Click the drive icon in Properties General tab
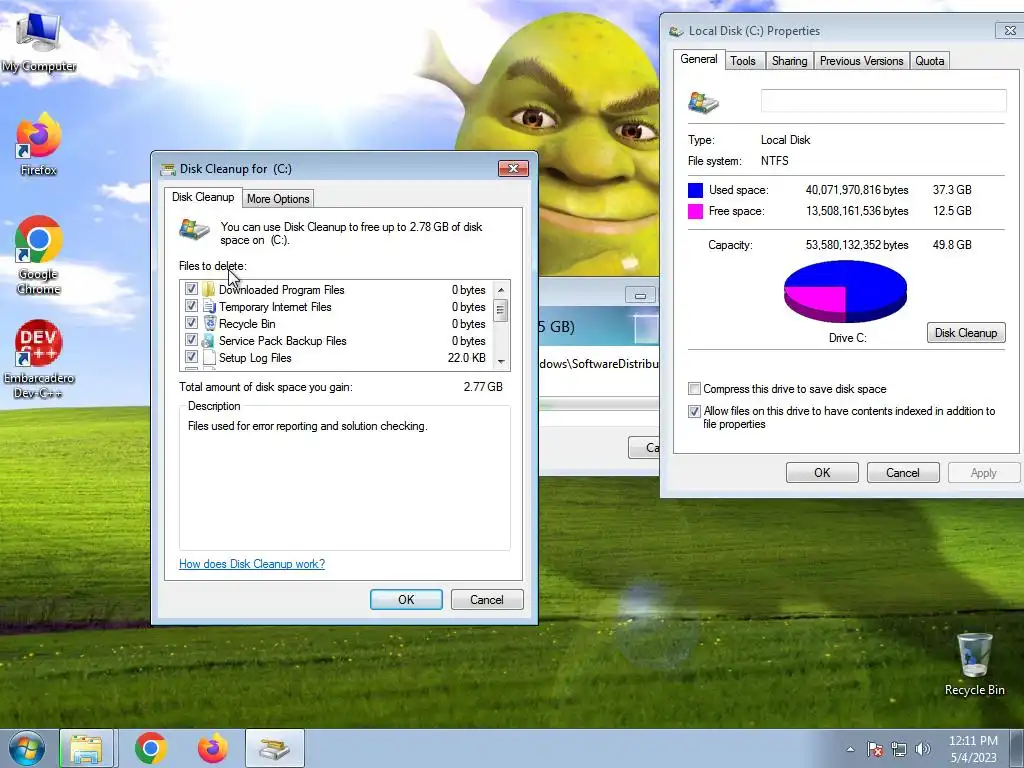This screenshot has height=768, width=1024. tap(704, 102)
